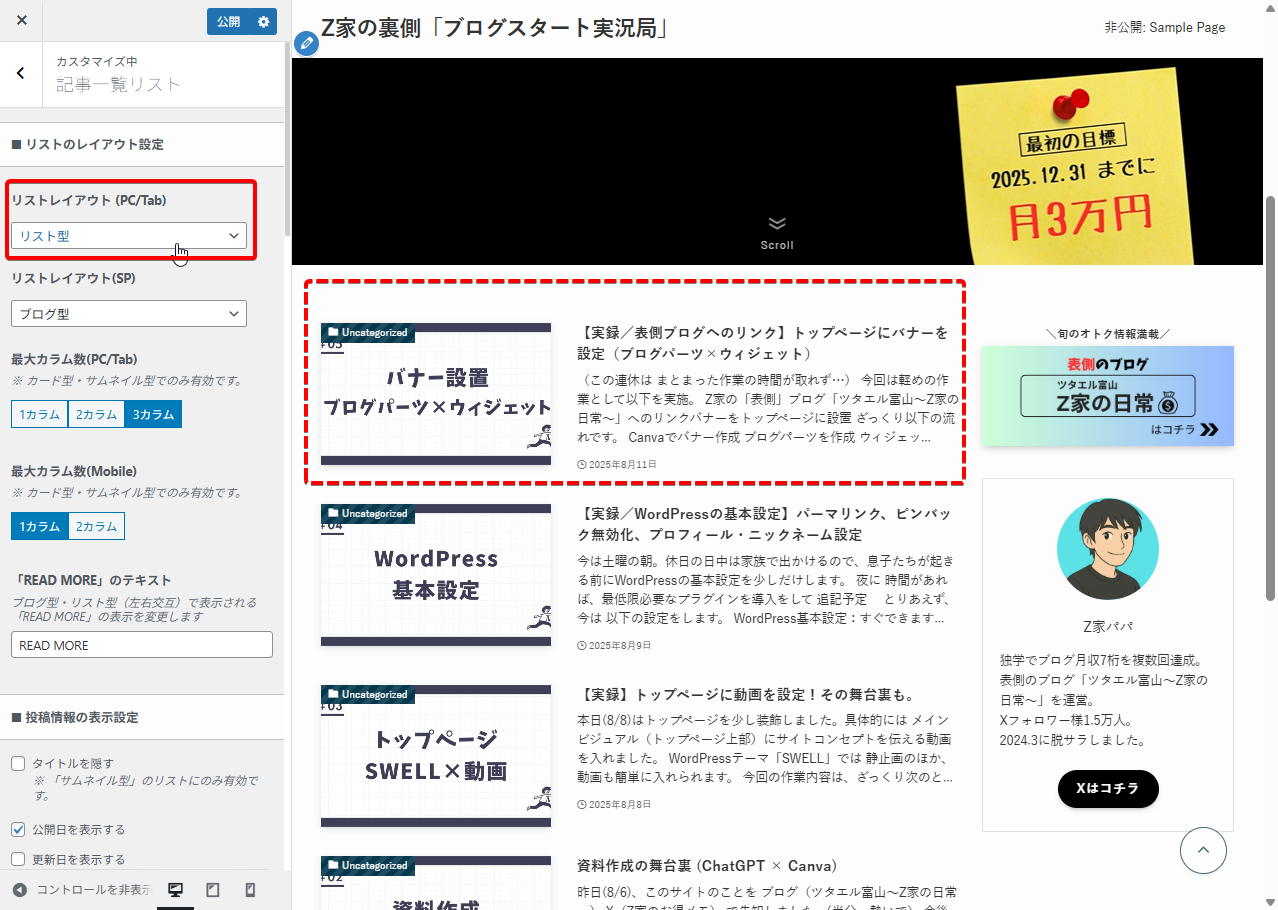Click Uncategorized tag on 資料作成 post

(x=367, y=866)
